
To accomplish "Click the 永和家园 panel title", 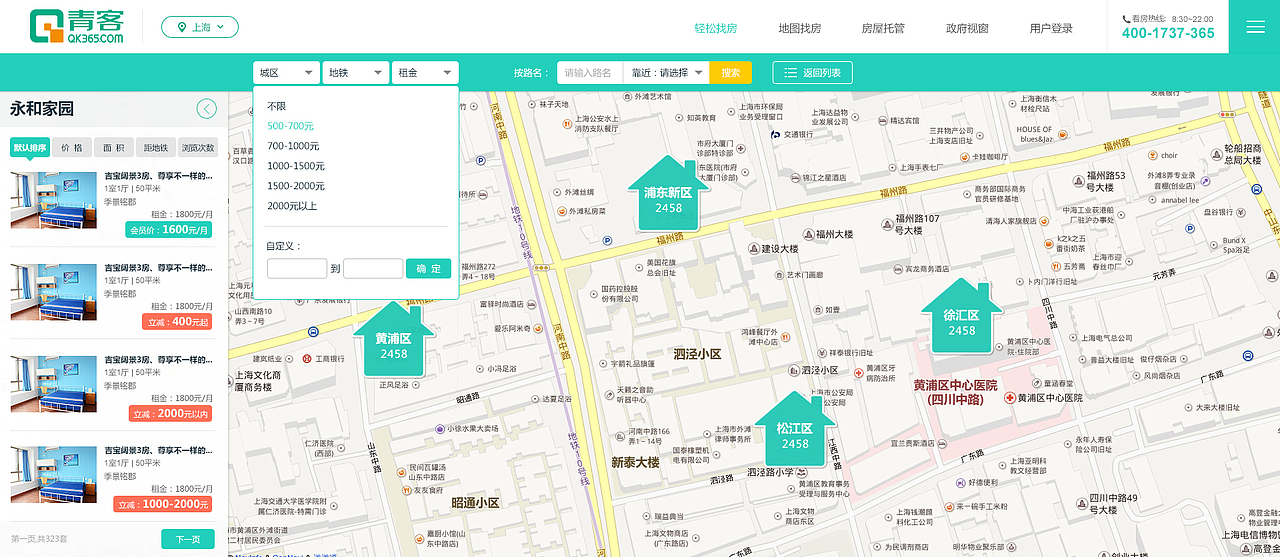I will (x=42, y=109).
